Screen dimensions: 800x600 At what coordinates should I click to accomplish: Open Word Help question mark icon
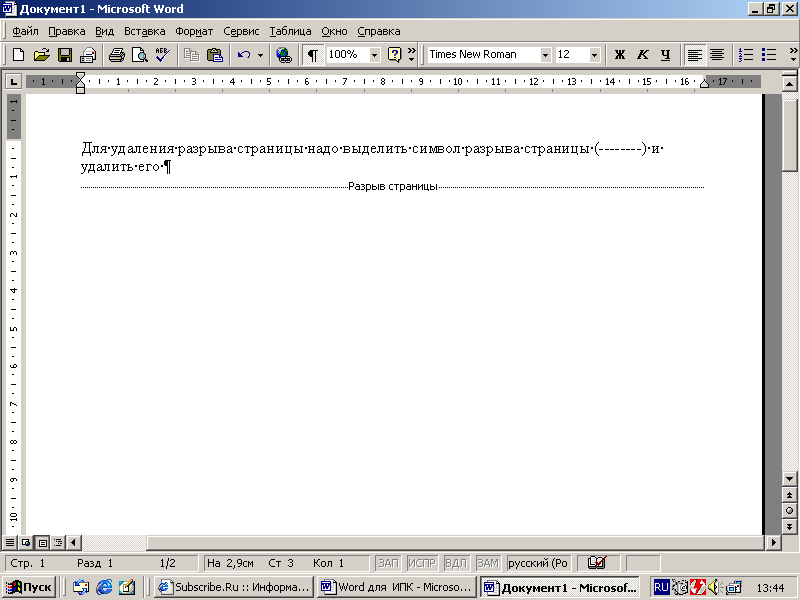[394, 55]
